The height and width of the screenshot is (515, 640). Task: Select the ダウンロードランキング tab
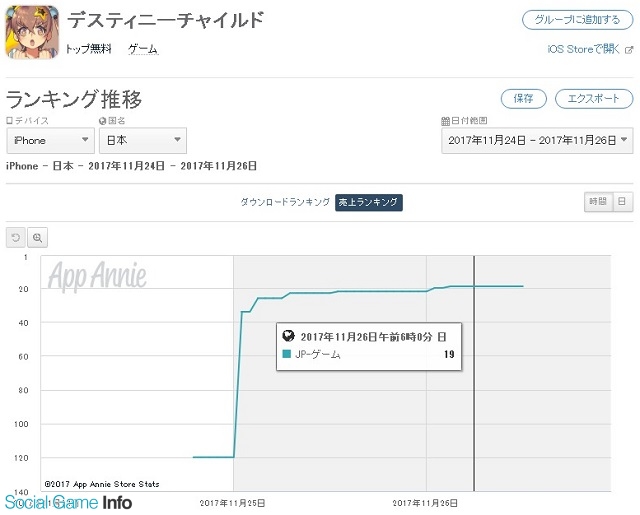285,202
